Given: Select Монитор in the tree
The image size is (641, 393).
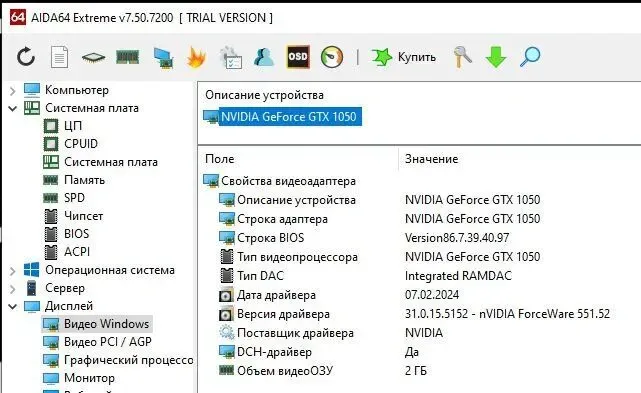Looking at the screenshot, I should click(89, 378).
